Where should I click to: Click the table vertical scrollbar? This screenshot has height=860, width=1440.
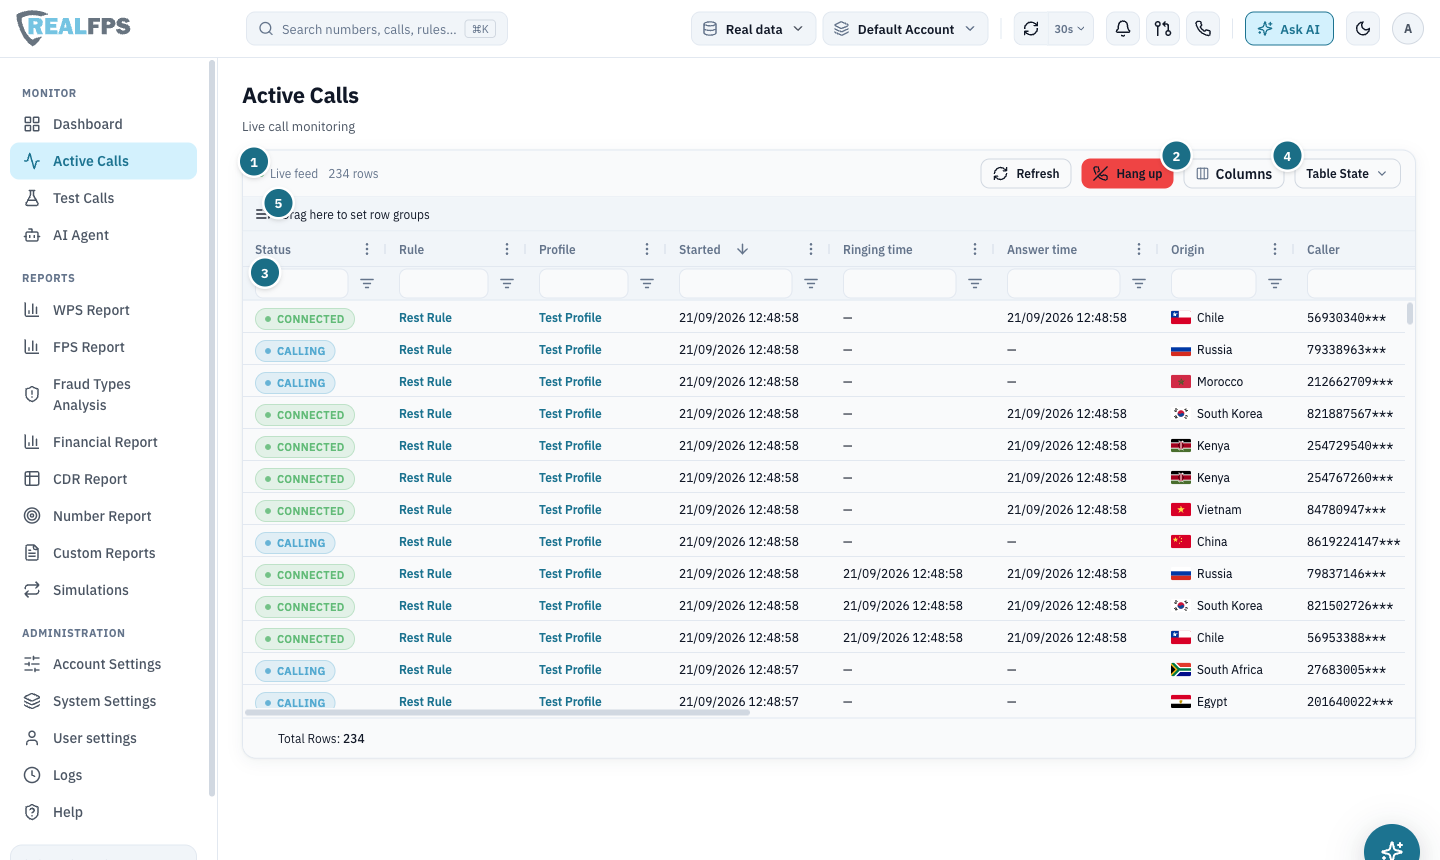(1410, 313)
